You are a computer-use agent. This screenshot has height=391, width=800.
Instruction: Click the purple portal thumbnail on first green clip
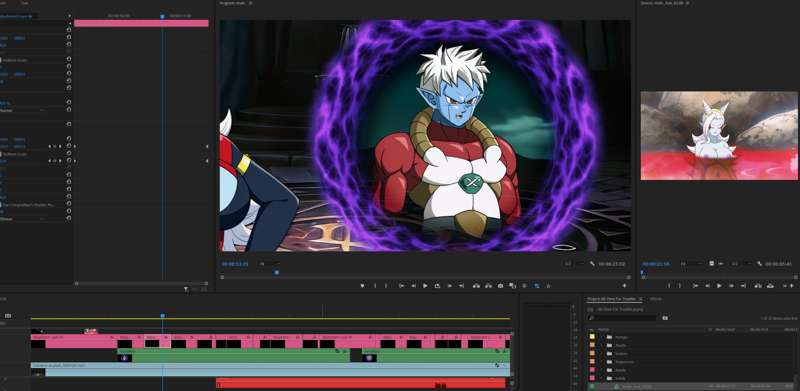coord(124,358)
